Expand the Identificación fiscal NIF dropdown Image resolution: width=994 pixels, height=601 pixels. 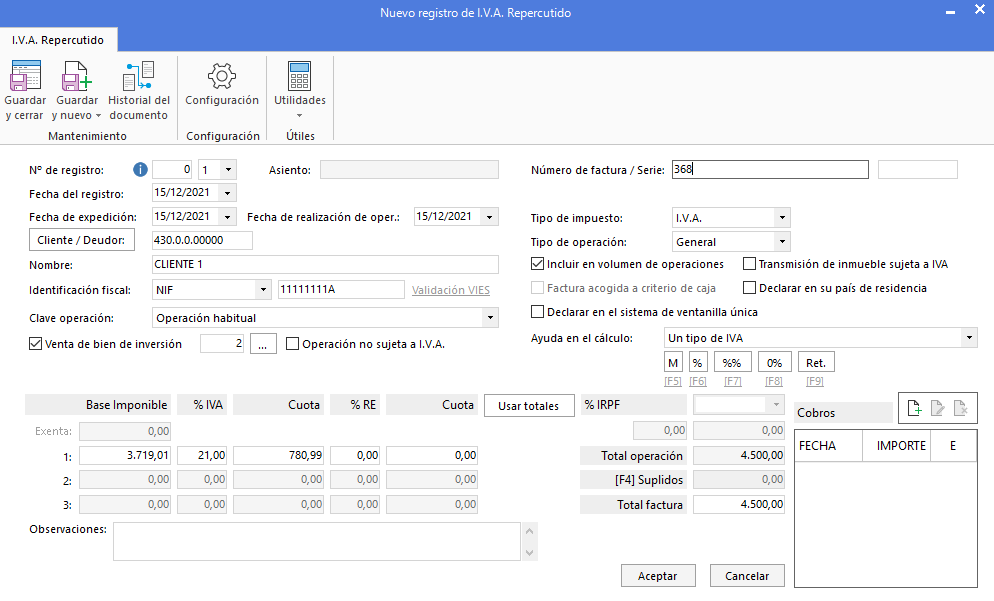tap(263, 290)
